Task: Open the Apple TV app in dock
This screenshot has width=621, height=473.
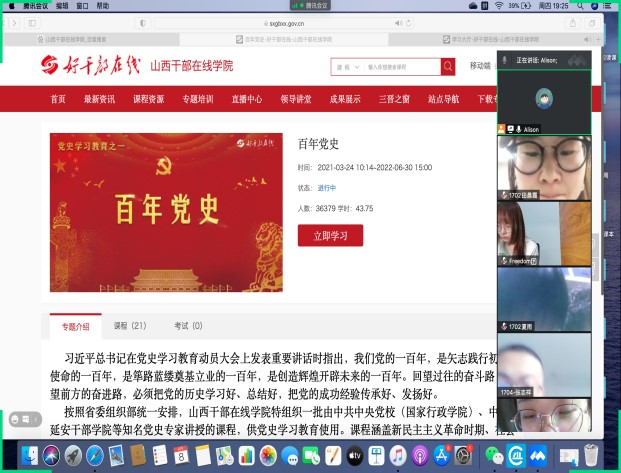Action: 354,454
